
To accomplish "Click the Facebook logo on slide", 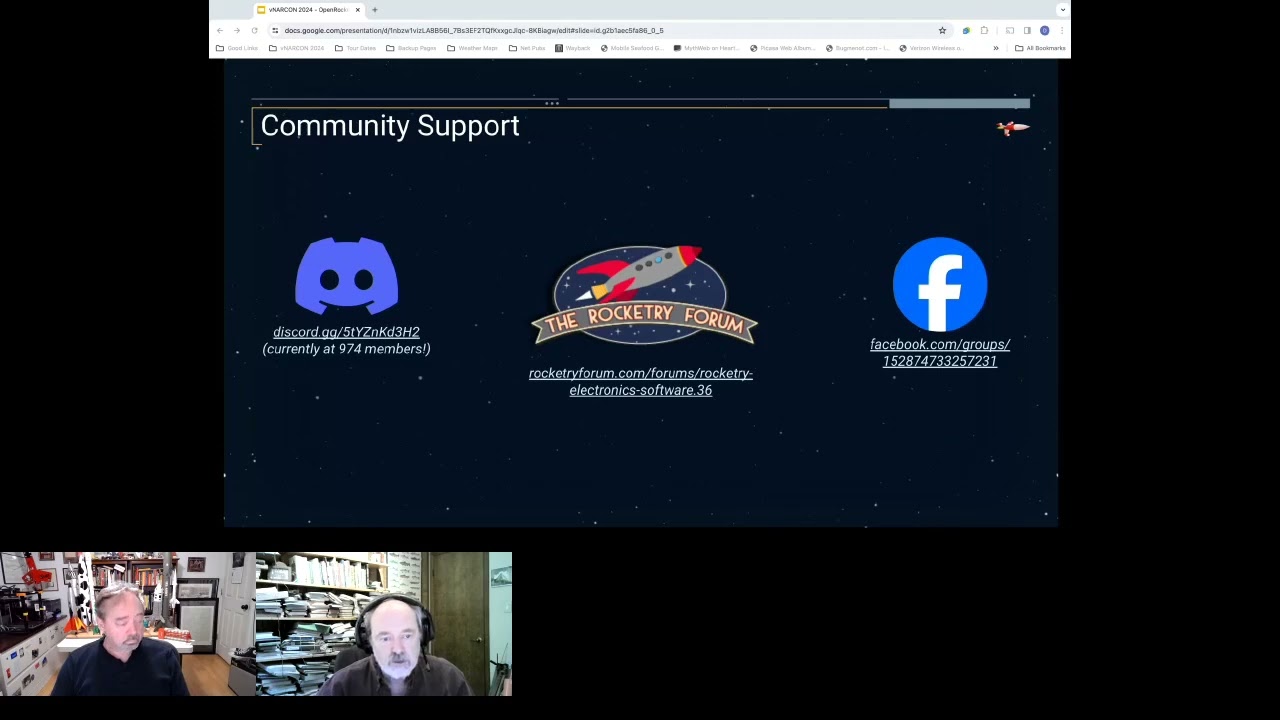I will tap(940, 284).
